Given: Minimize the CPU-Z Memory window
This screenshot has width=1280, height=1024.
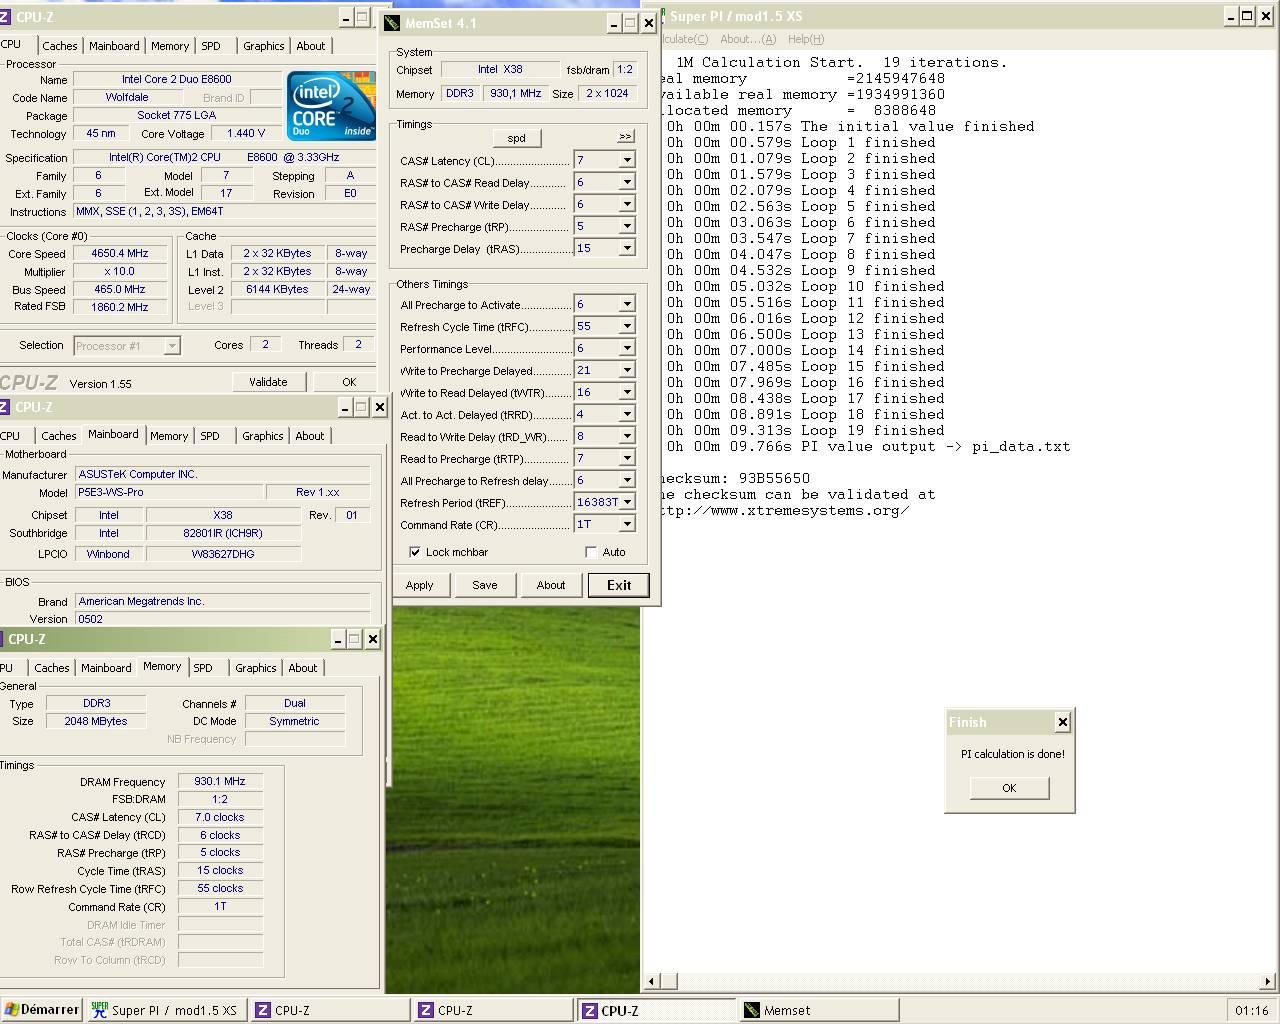Looking at the screenshot, I should 338,639.
